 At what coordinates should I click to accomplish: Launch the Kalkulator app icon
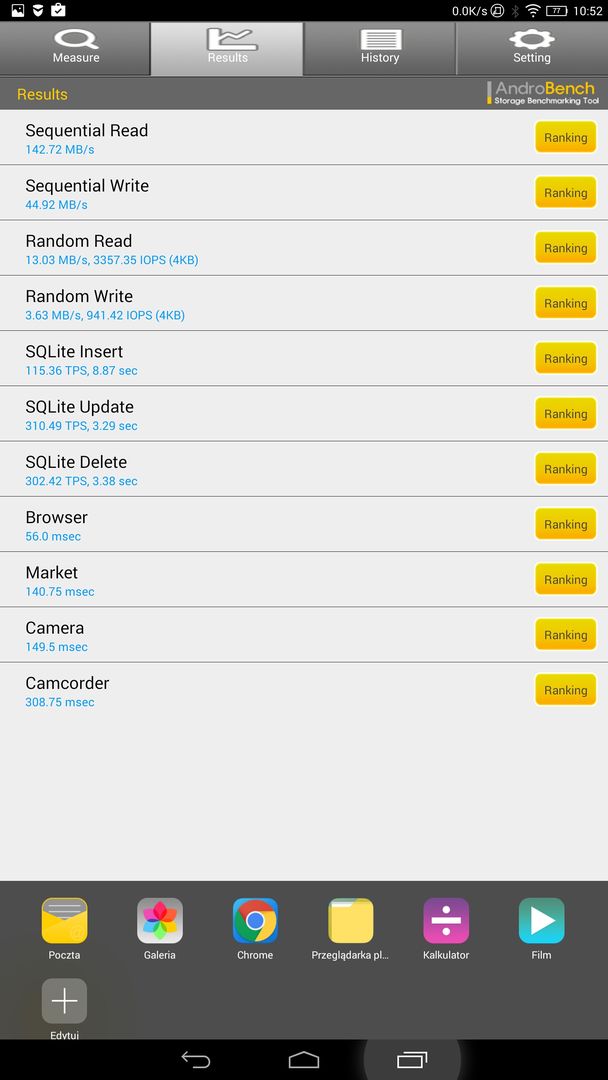pyautogui.click(x=446, y=920)
